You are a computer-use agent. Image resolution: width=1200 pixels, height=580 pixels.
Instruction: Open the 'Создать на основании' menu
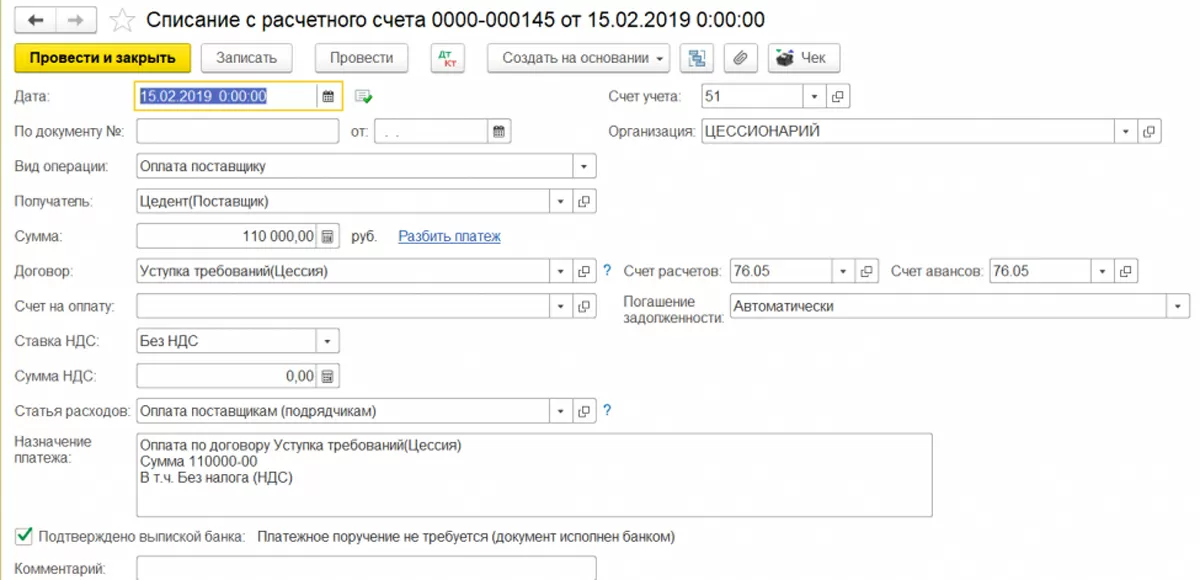point(578,58)
